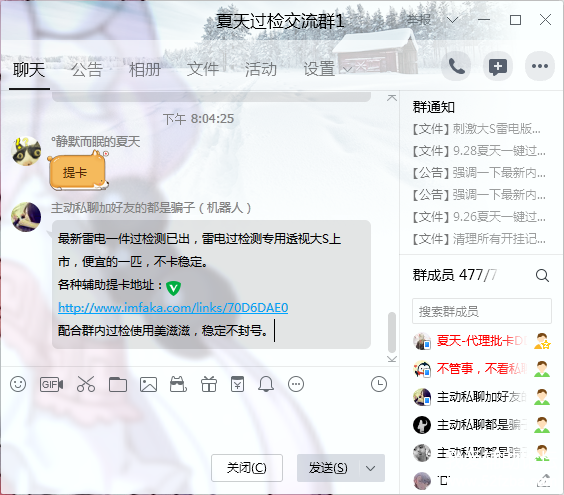Select member 主动私聊加好友
This screenshot has height=495, width=564.
click(482, 397)
